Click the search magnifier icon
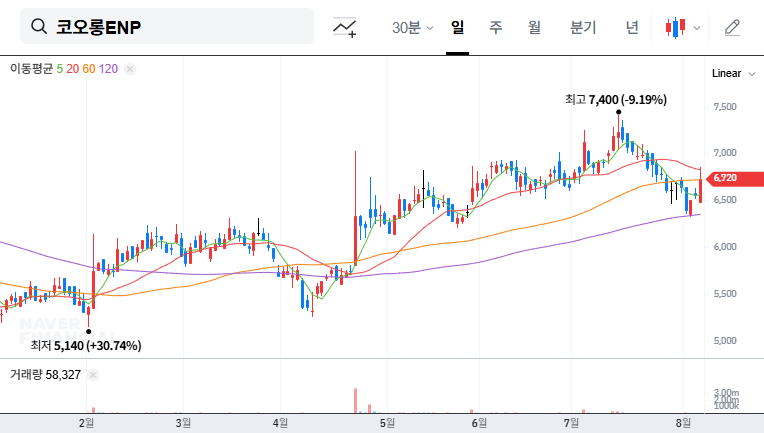The height and width of the screenshot is (433, 764). (39, 26)
